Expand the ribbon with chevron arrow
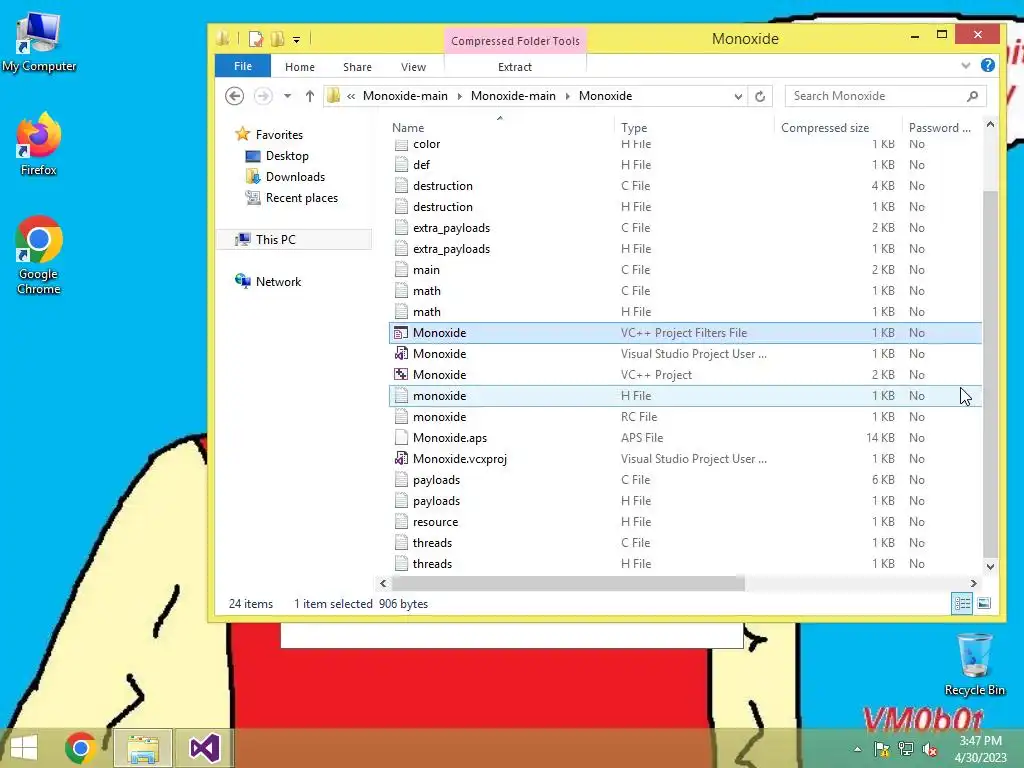Viewport: 1024px width, 768px height. (965, 65)
